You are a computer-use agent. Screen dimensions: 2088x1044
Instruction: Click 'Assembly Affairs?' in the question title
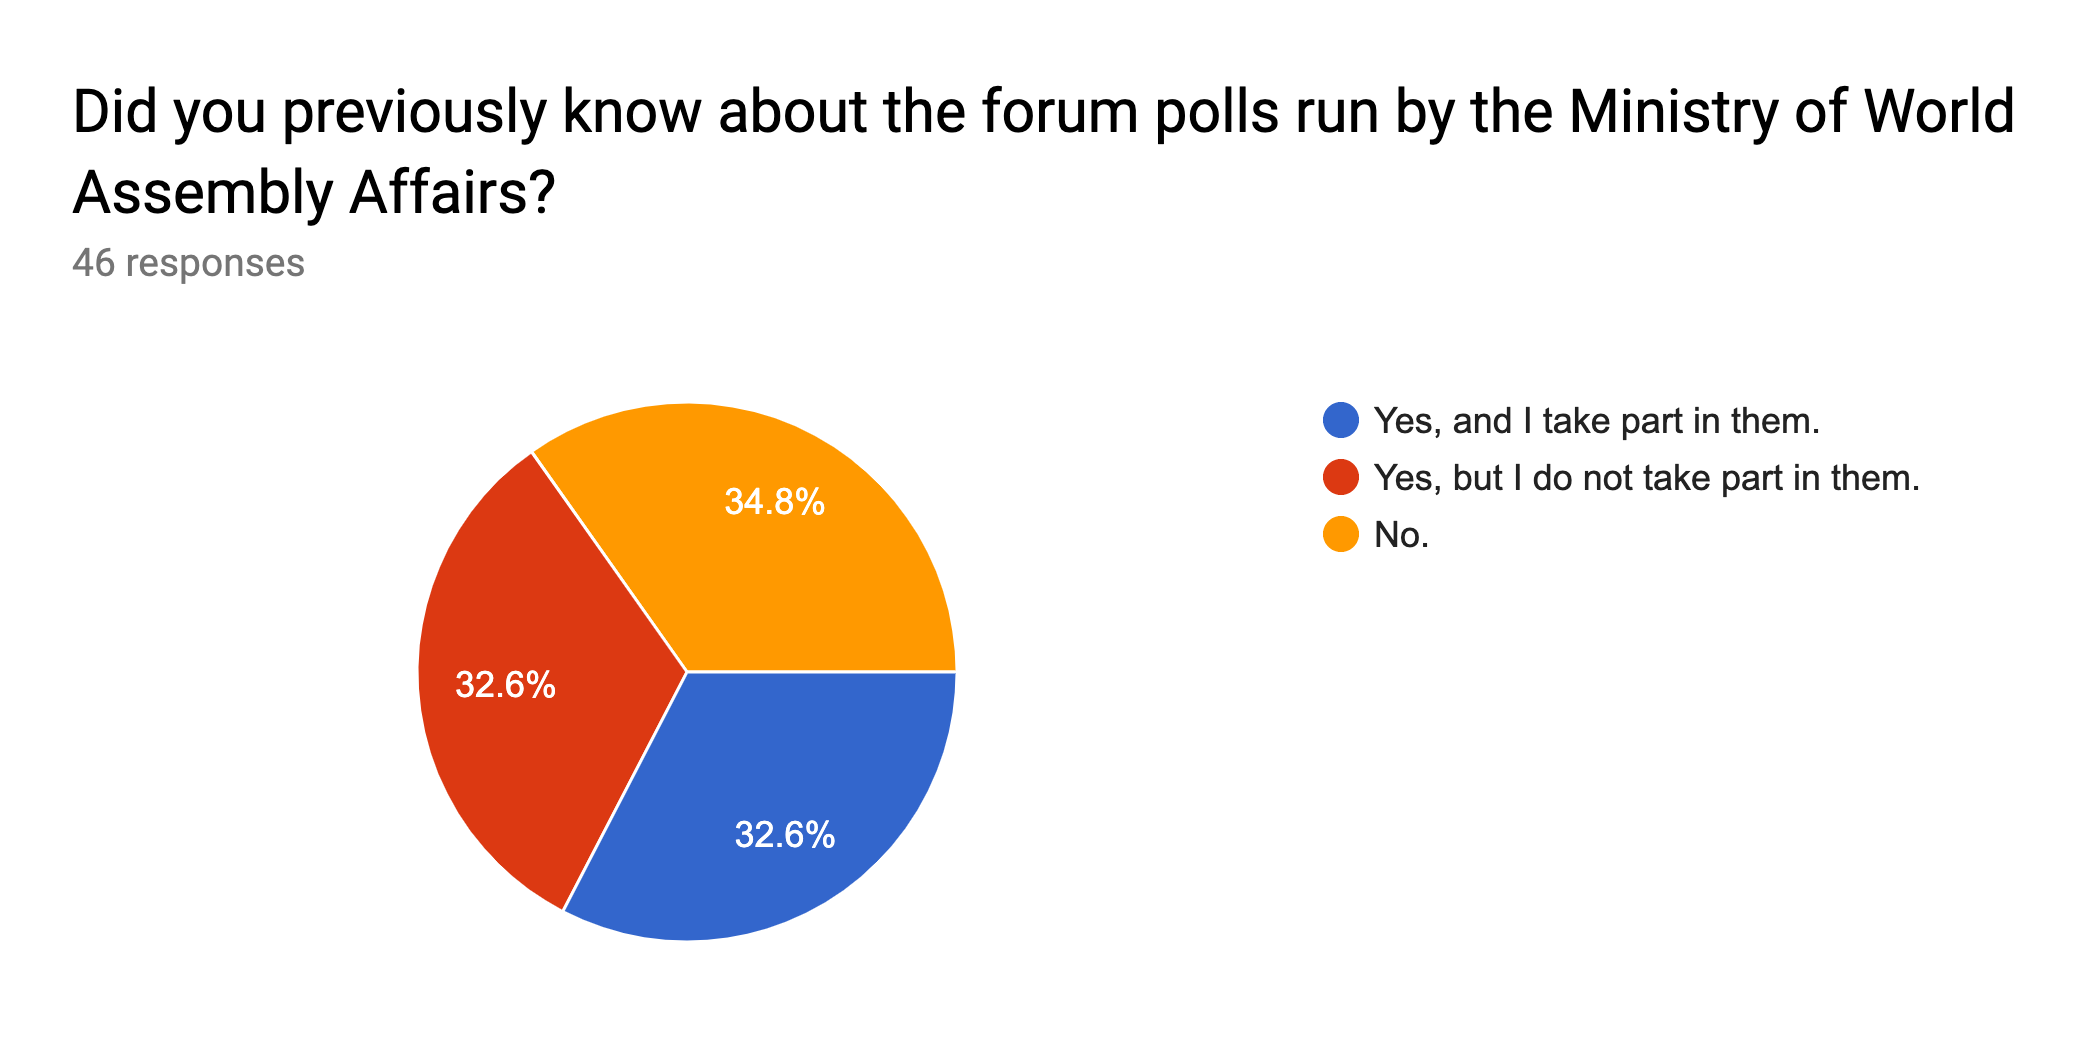click(x=313, y=192)
